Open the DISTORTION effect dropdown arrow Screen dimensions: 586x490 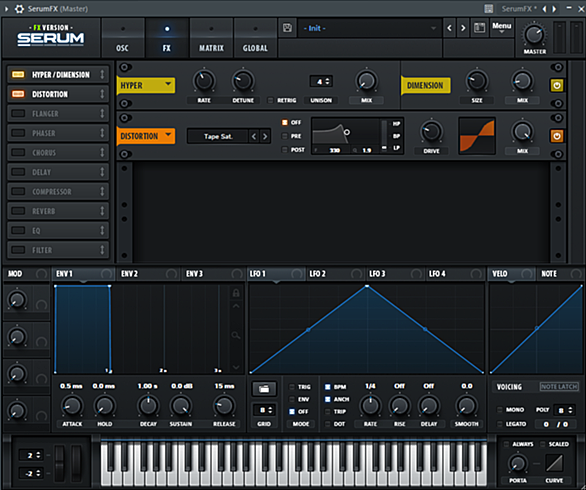(x=168, y=135)
